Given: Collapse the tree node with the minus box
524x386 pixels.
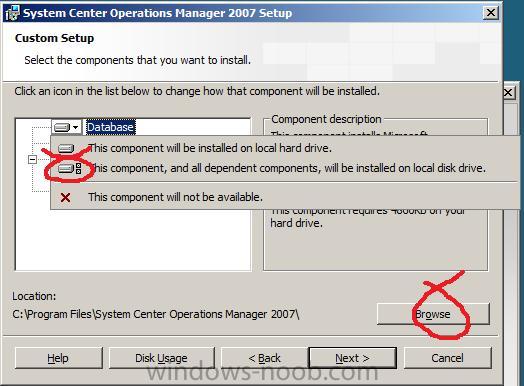Looking at the screenshot, I should click(x=32, y=159).
